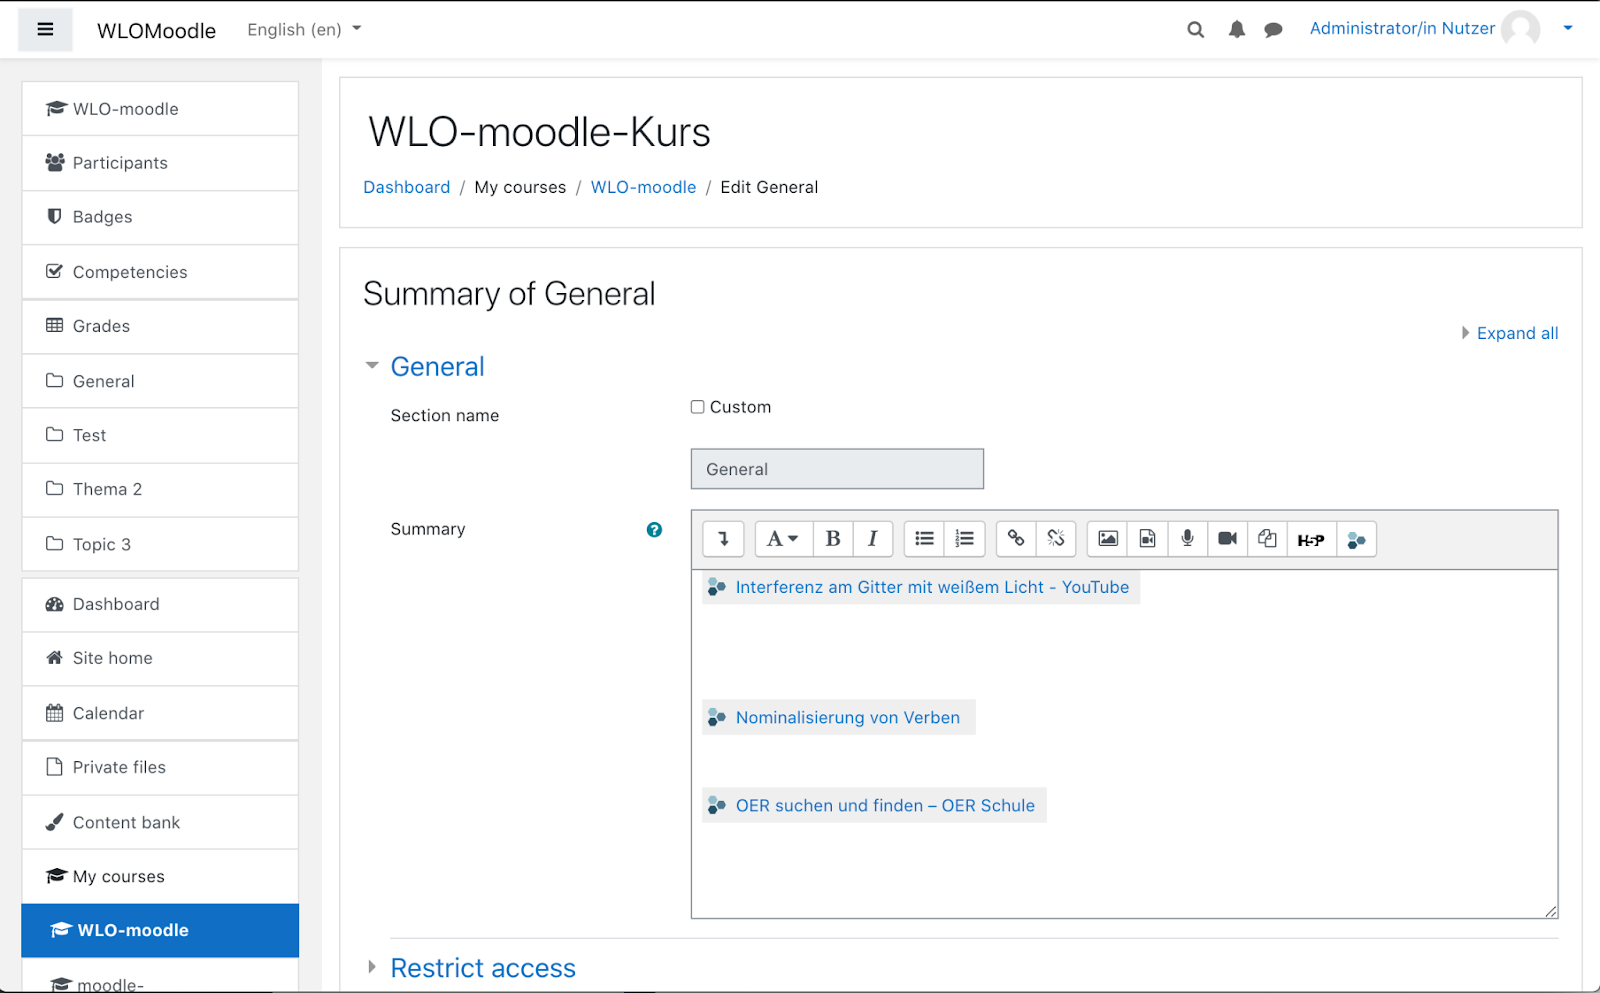
Task: Select highlighted WLO-moodle course in sidebar
Action: pyautogui.click(x=160, y=930)
